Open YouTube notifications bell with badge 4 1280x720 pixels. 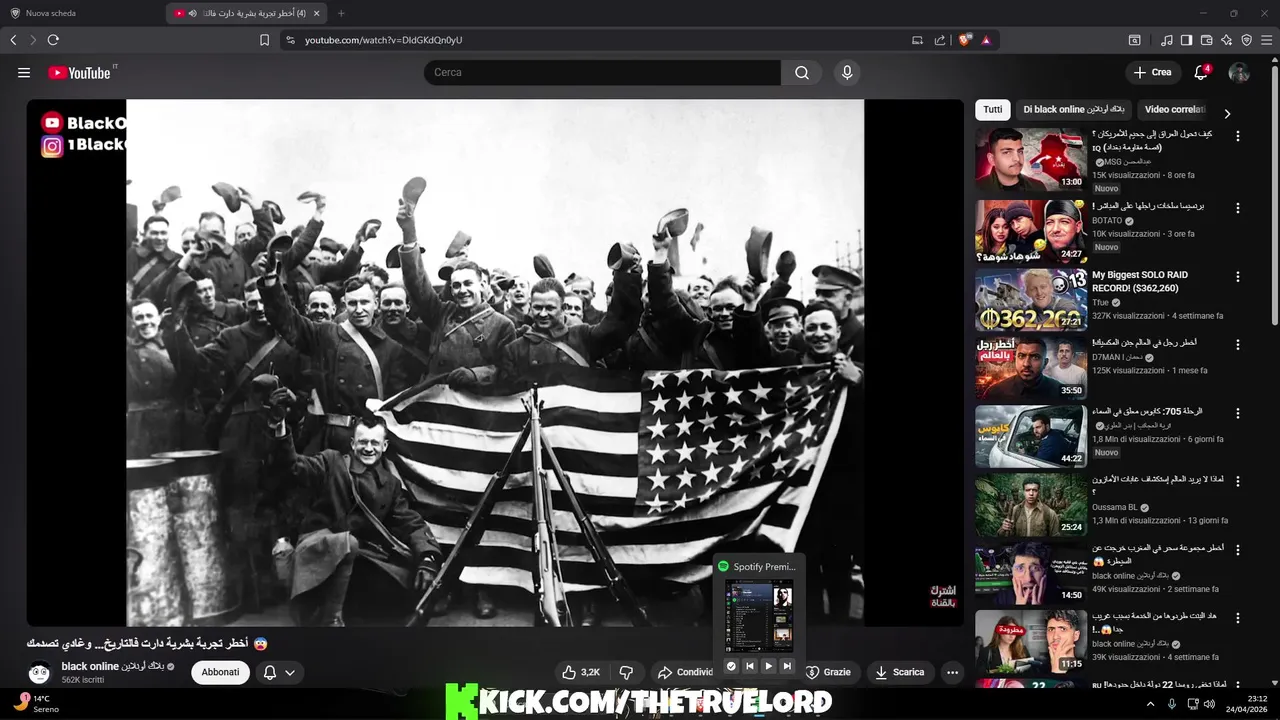[1202, 72]
